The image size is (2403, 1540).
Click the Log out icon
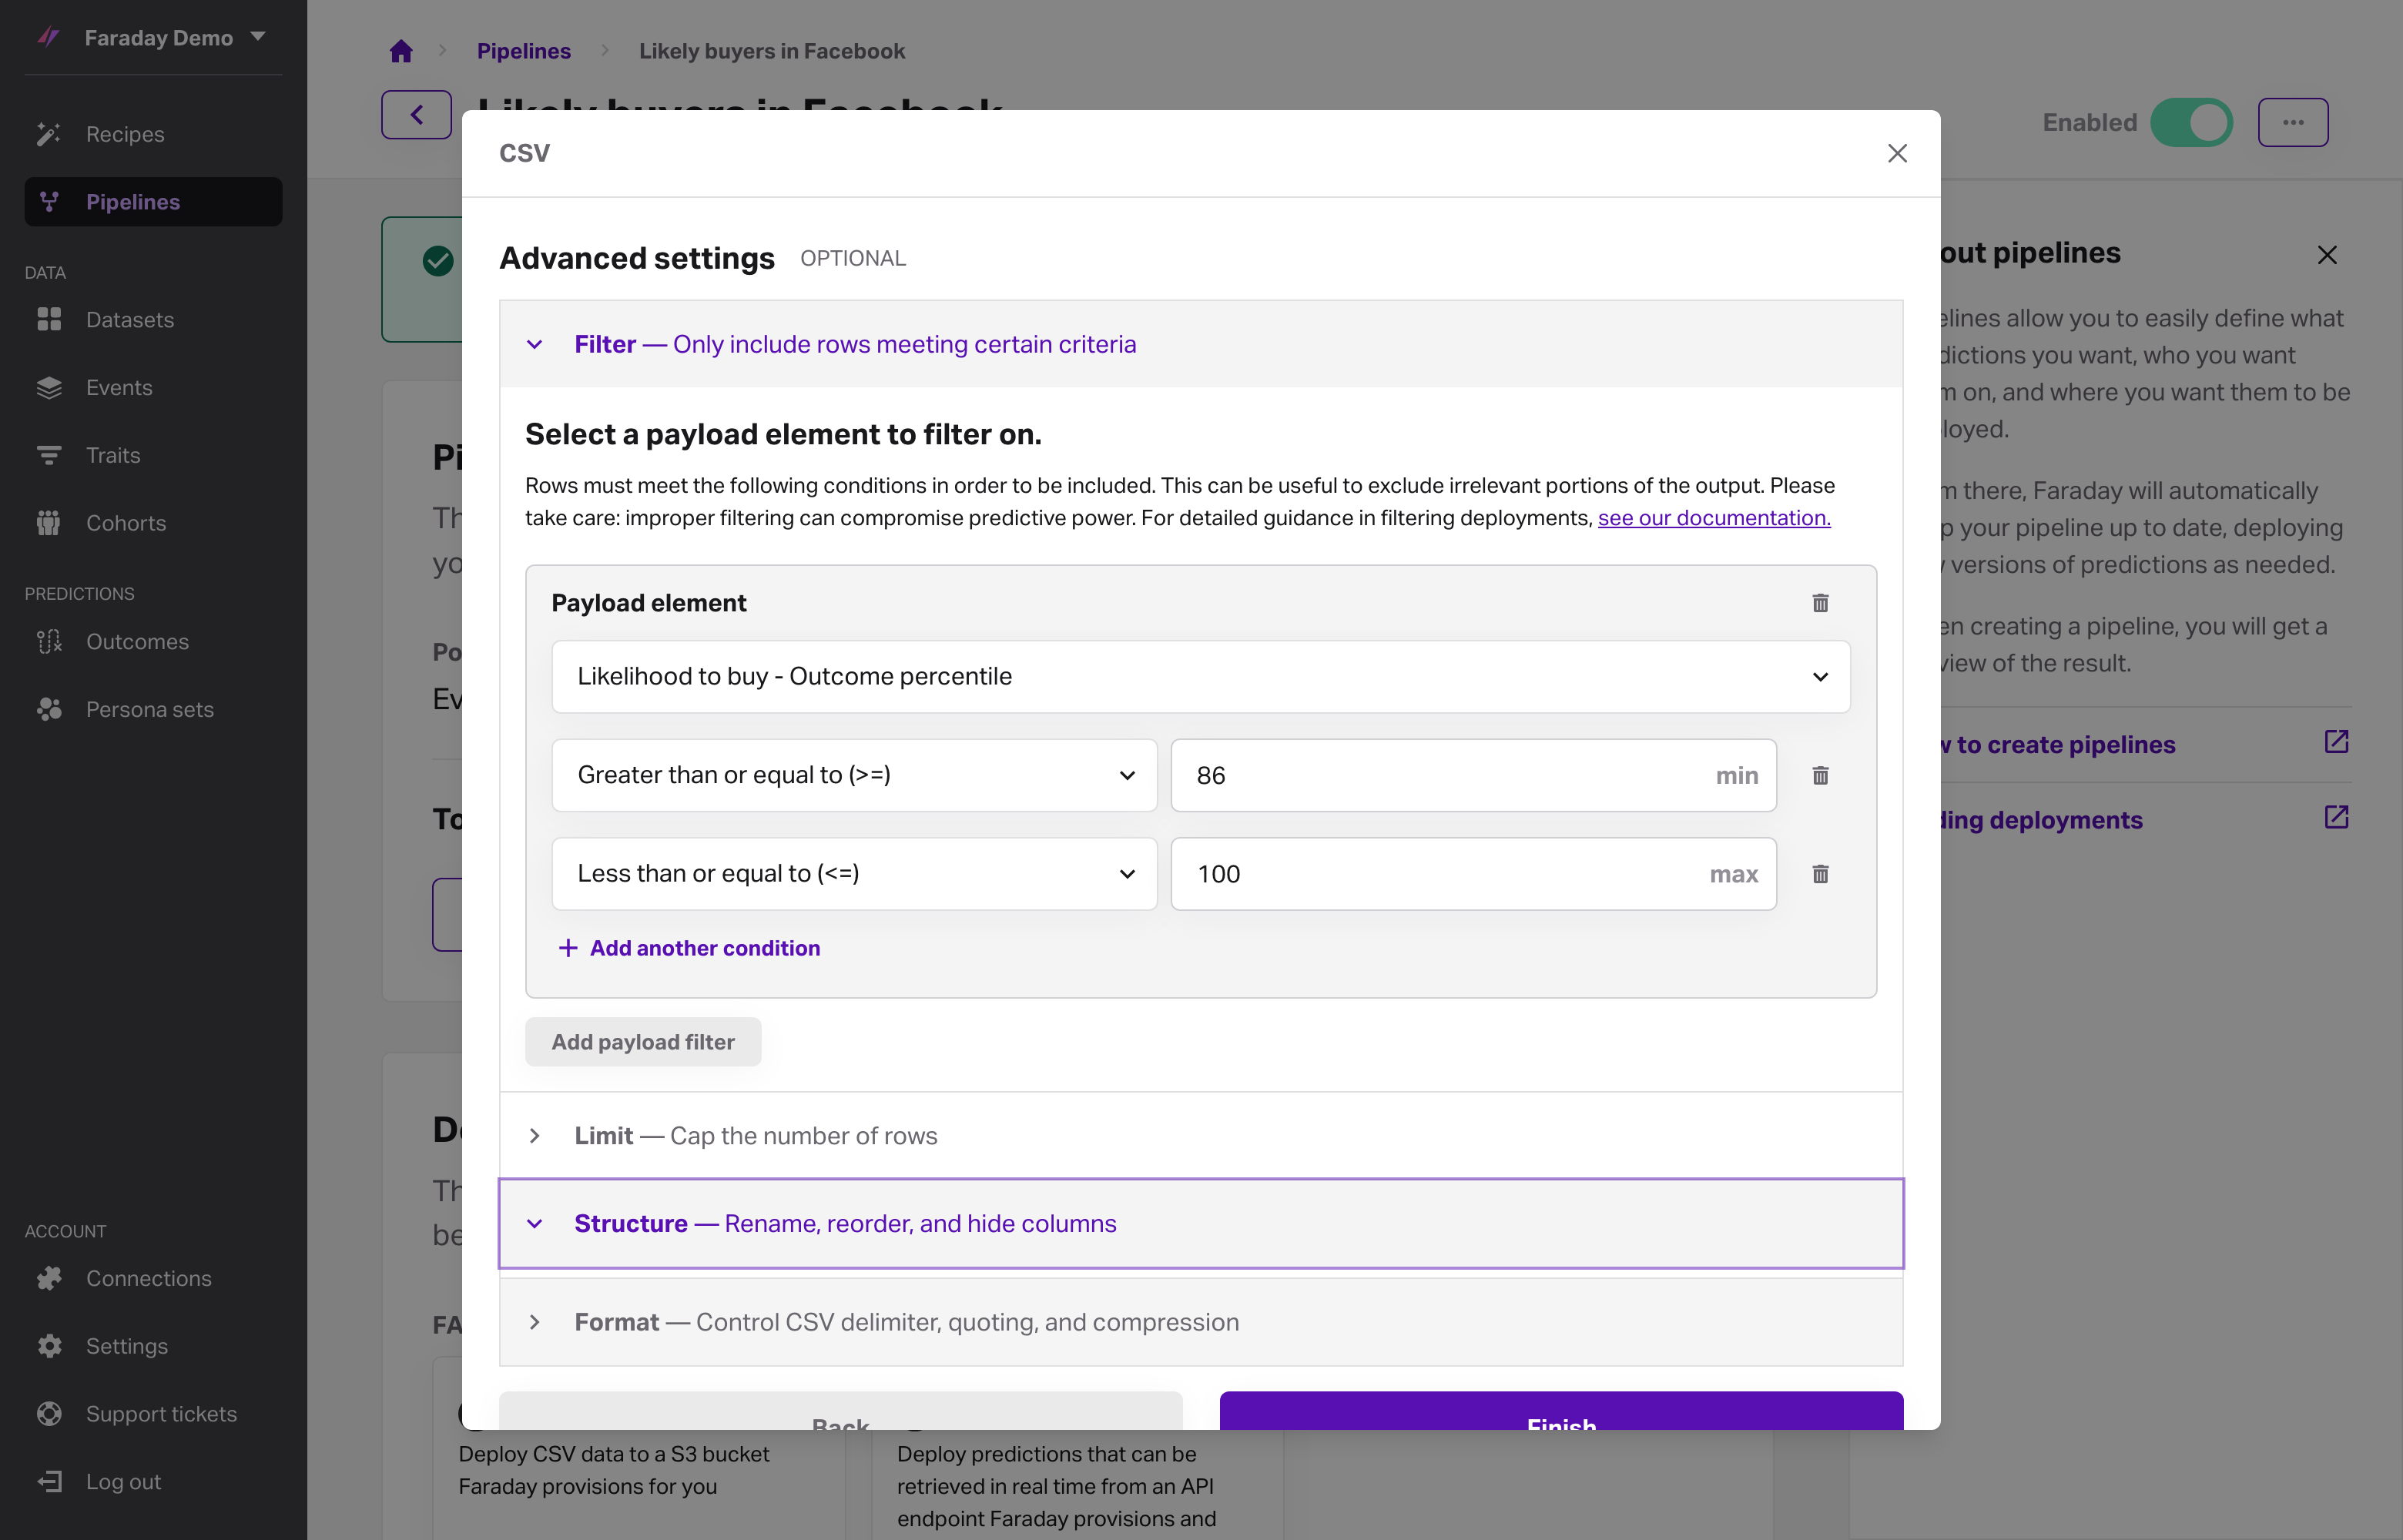point(48,1482)
